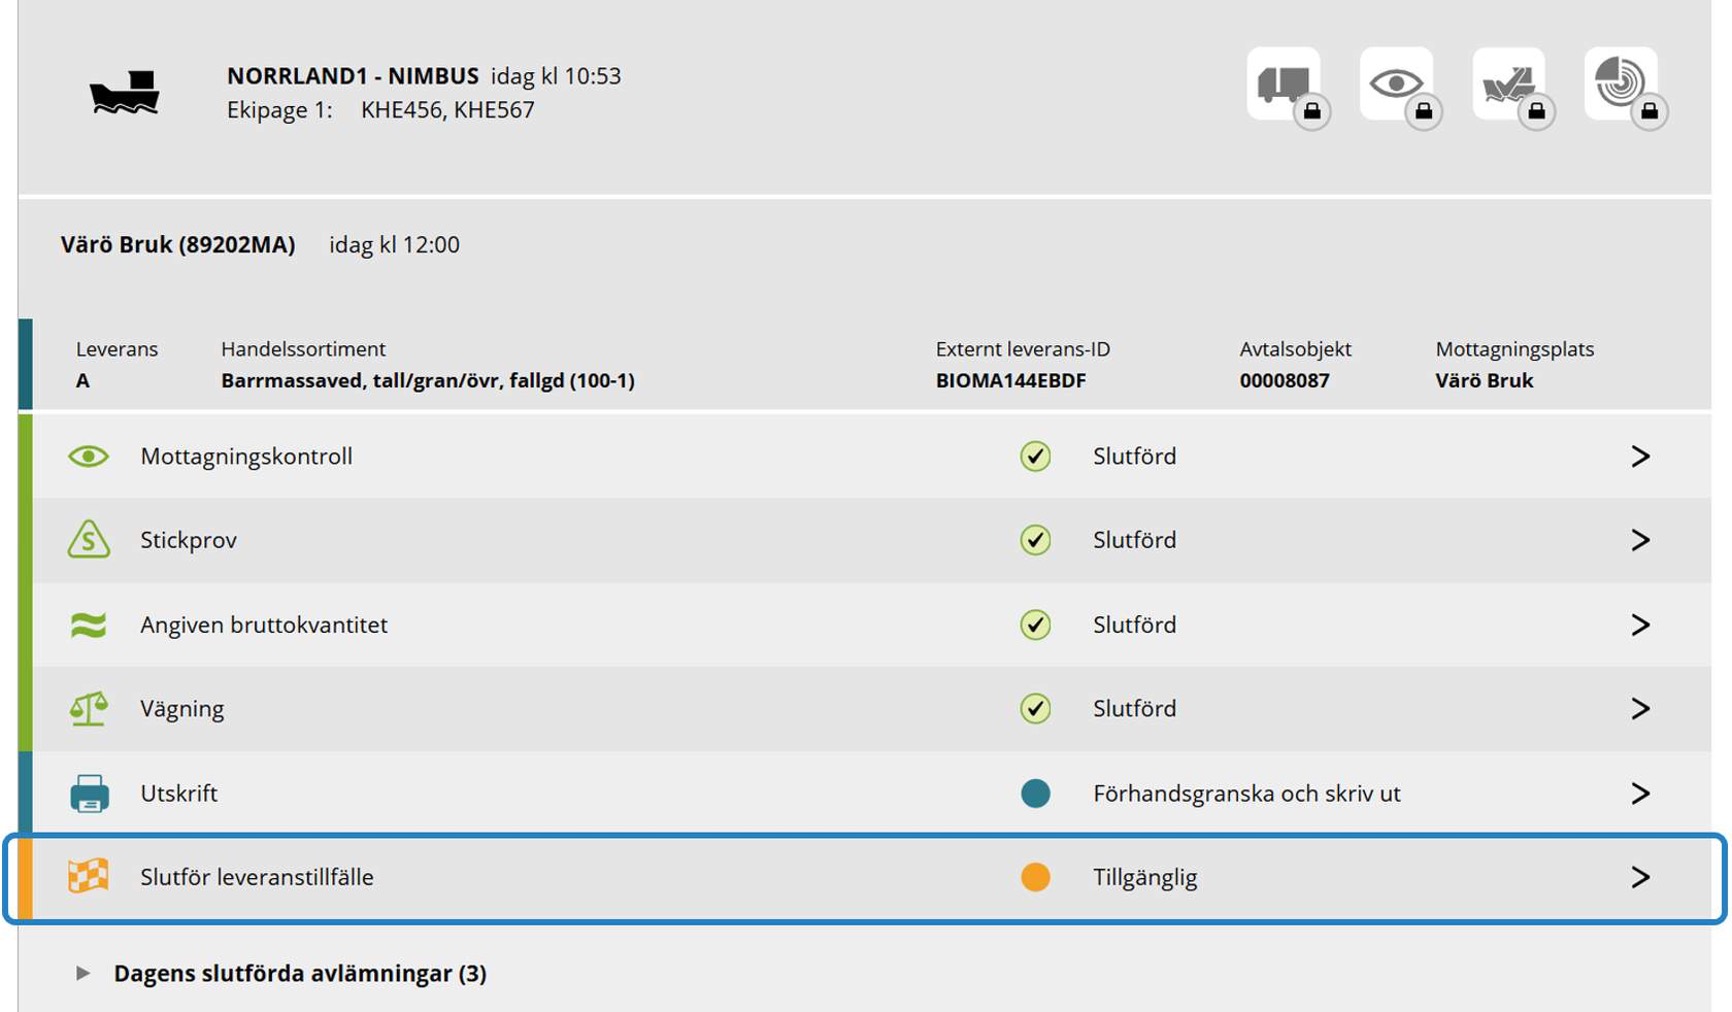Select the Utskrift row label
This screenshot has height=1012, width=1732.
point(179,794)
